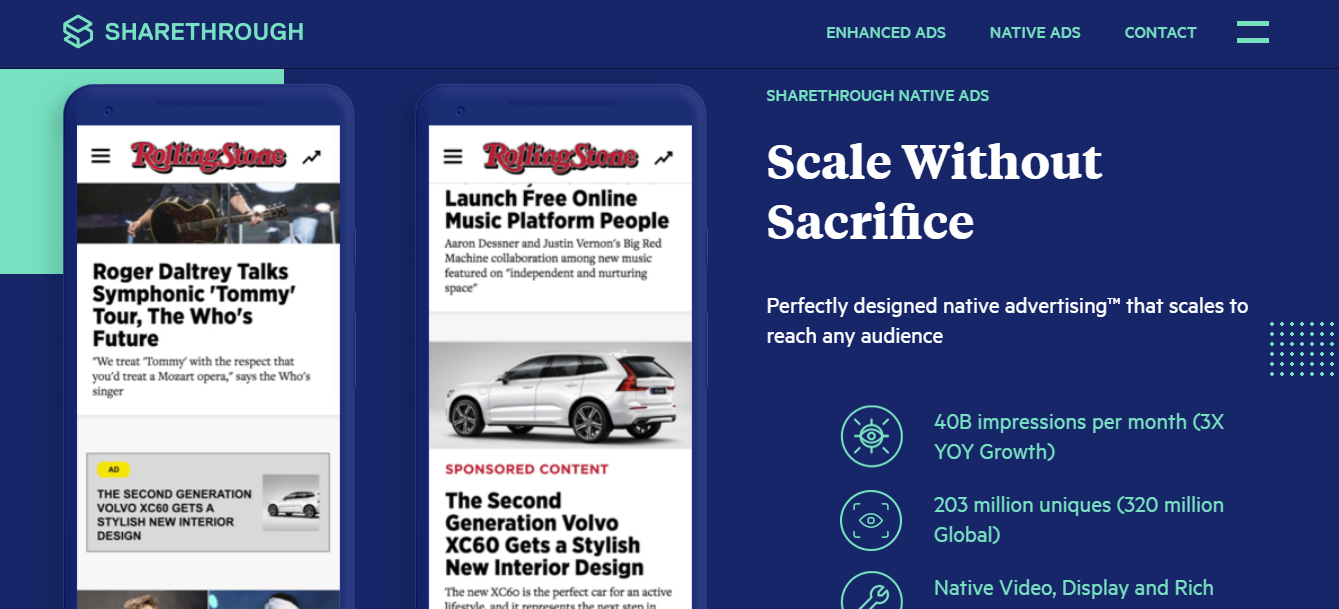
Task: Open the Second Generation Volvo sponsored headline
Action: (544, 534)
